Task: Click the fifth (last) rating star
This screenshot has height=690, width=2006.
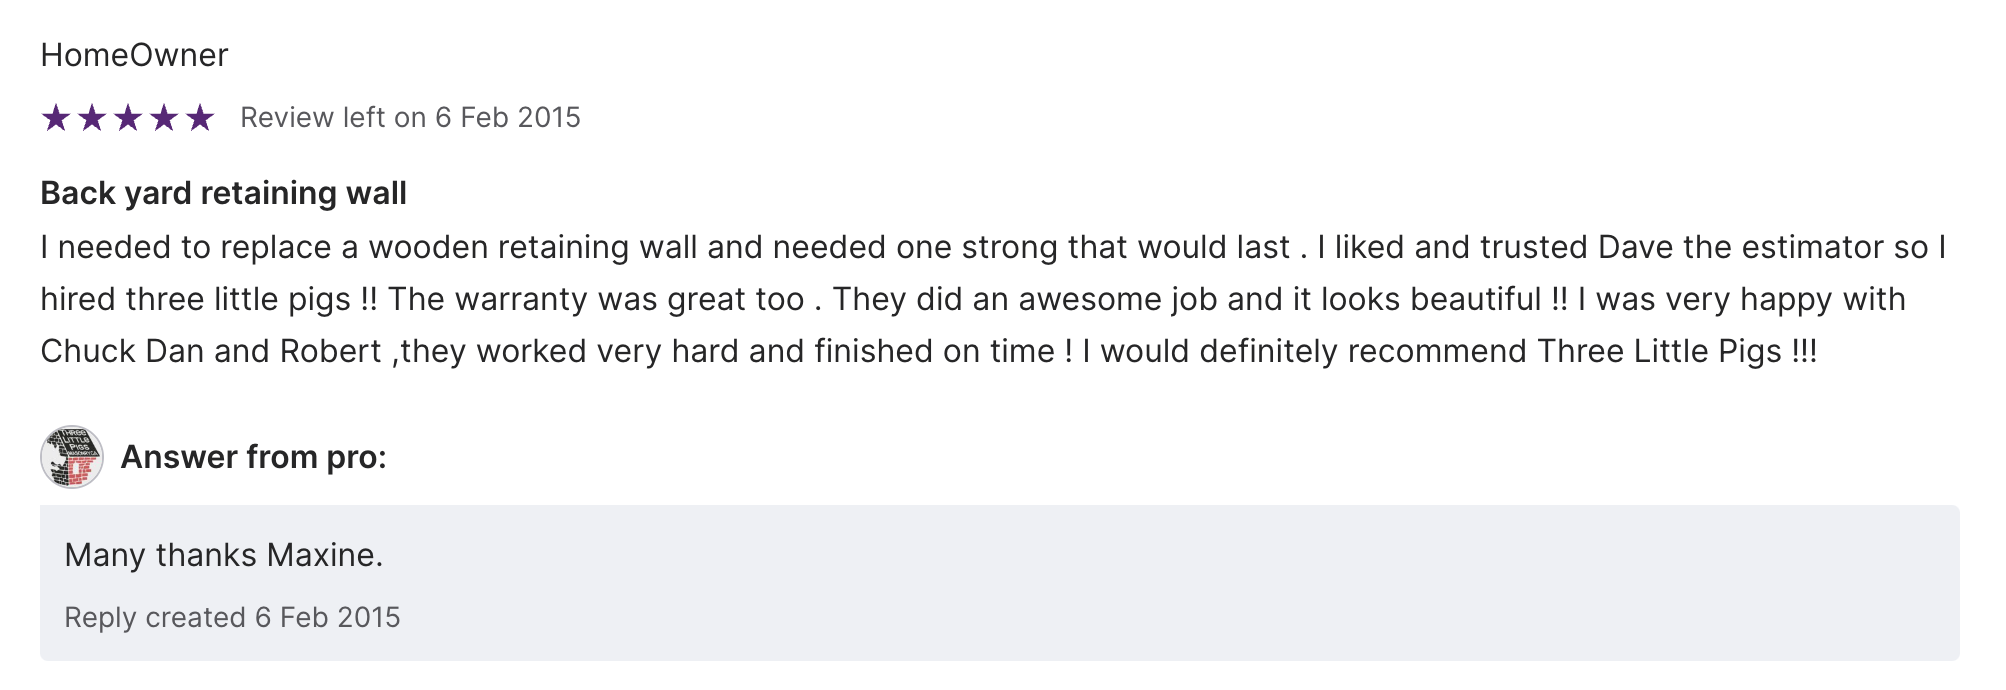Action: tap(200, 118)
